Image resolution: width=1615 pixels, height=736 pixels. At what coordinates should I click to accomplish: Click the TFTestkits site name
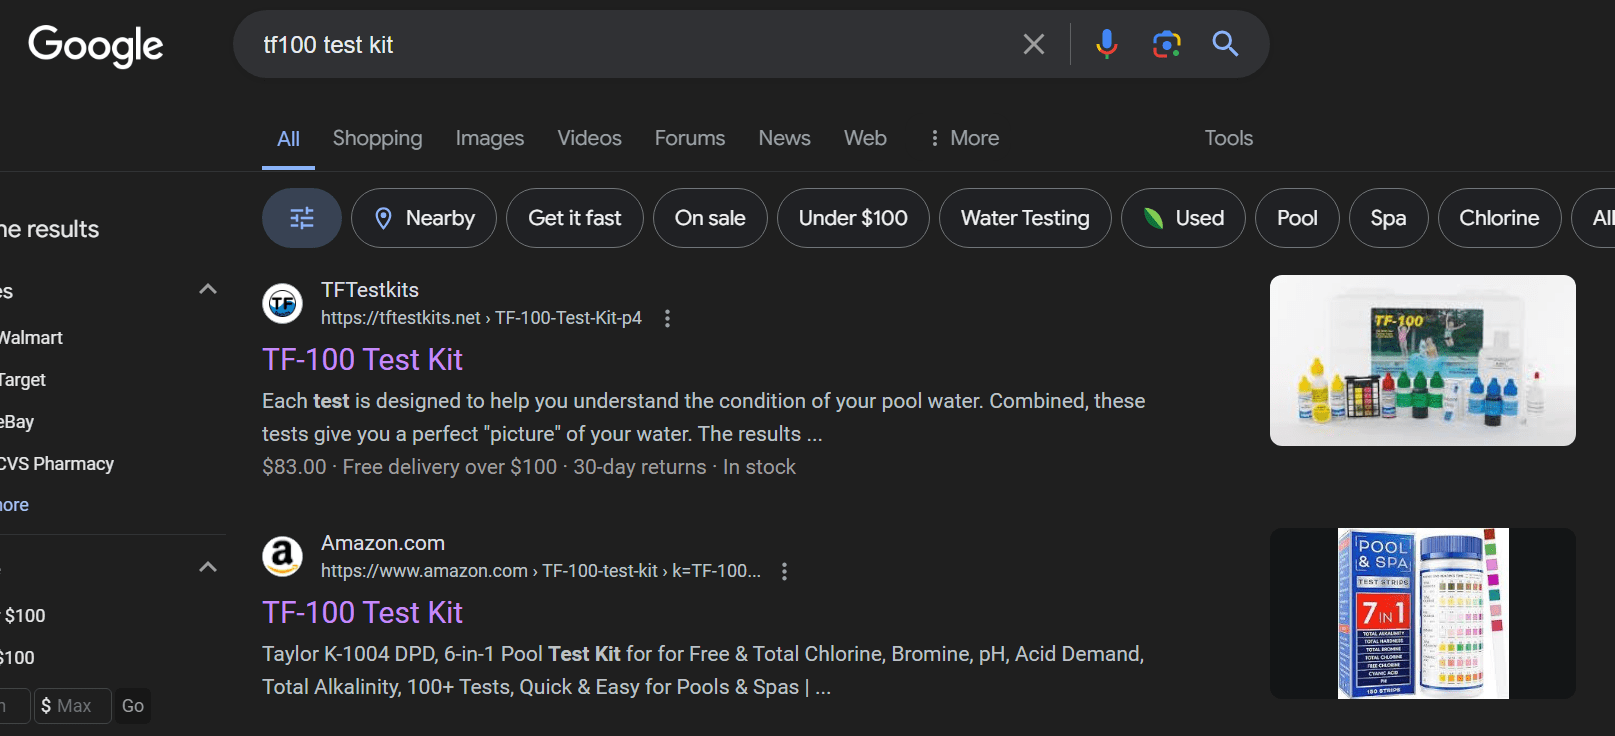click(370, 290)
